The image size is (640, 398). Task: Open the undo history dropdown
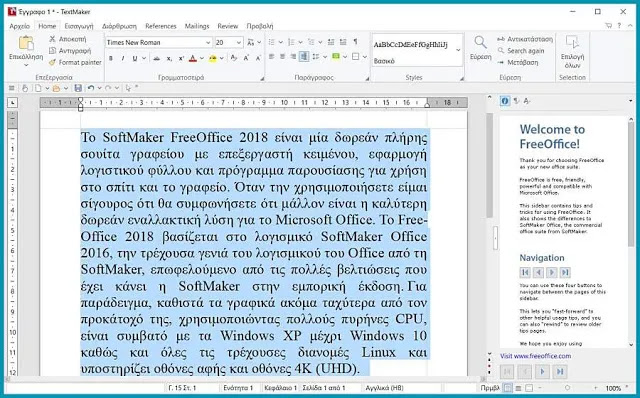(99, 88)
